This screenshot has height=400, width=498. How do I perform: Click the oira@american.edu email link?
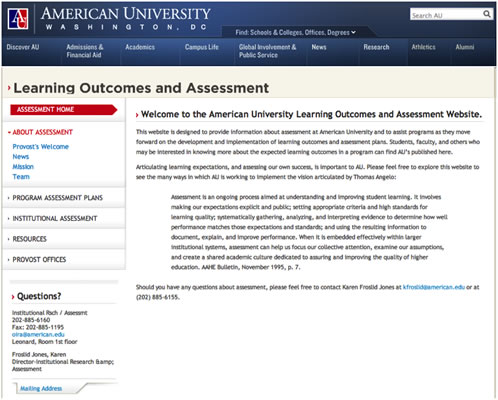tap(38, 334)
